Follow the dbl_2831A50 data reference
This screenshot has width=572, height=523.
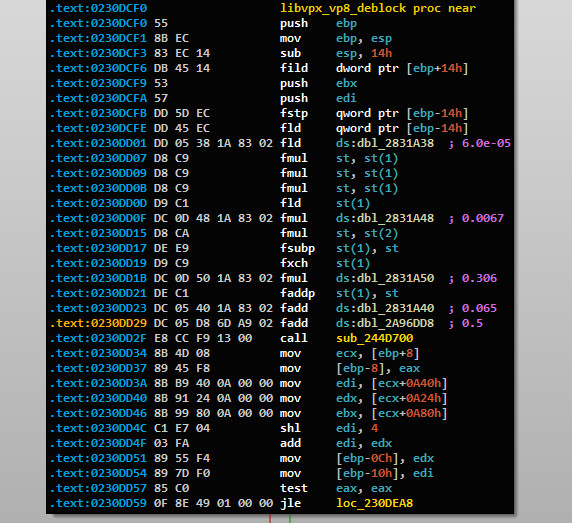395,278
